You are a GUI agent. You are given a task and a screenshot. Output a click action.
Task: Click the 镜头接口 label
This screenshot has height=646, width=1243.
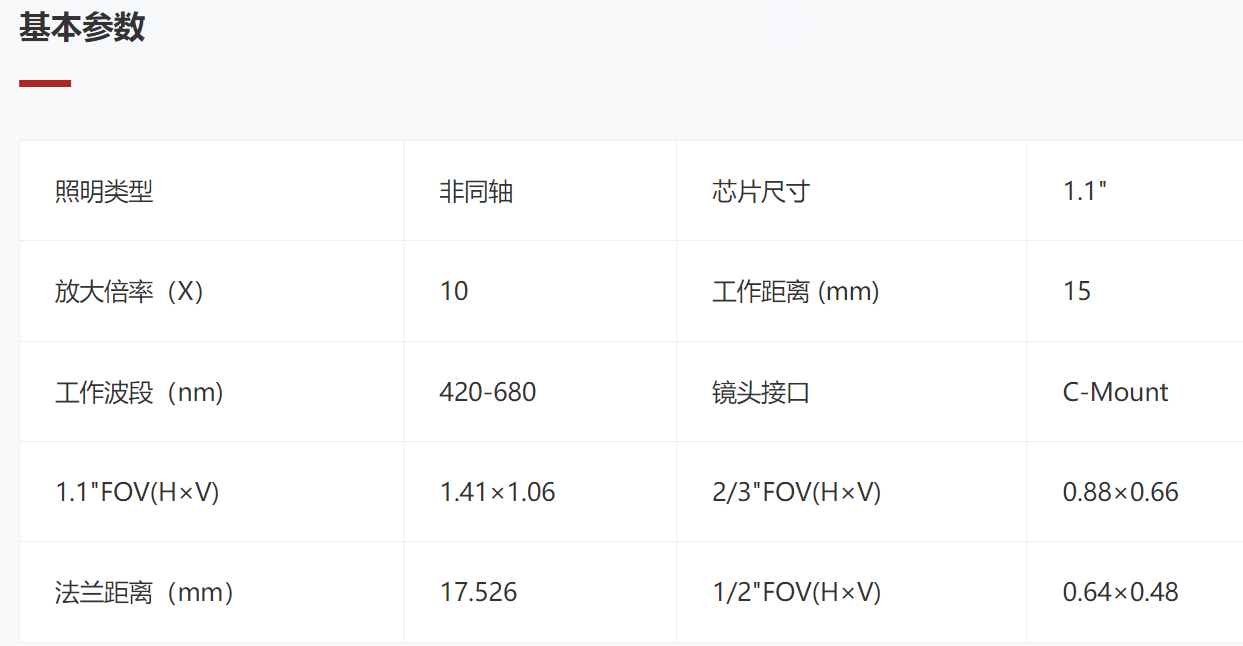pos(761,392)
